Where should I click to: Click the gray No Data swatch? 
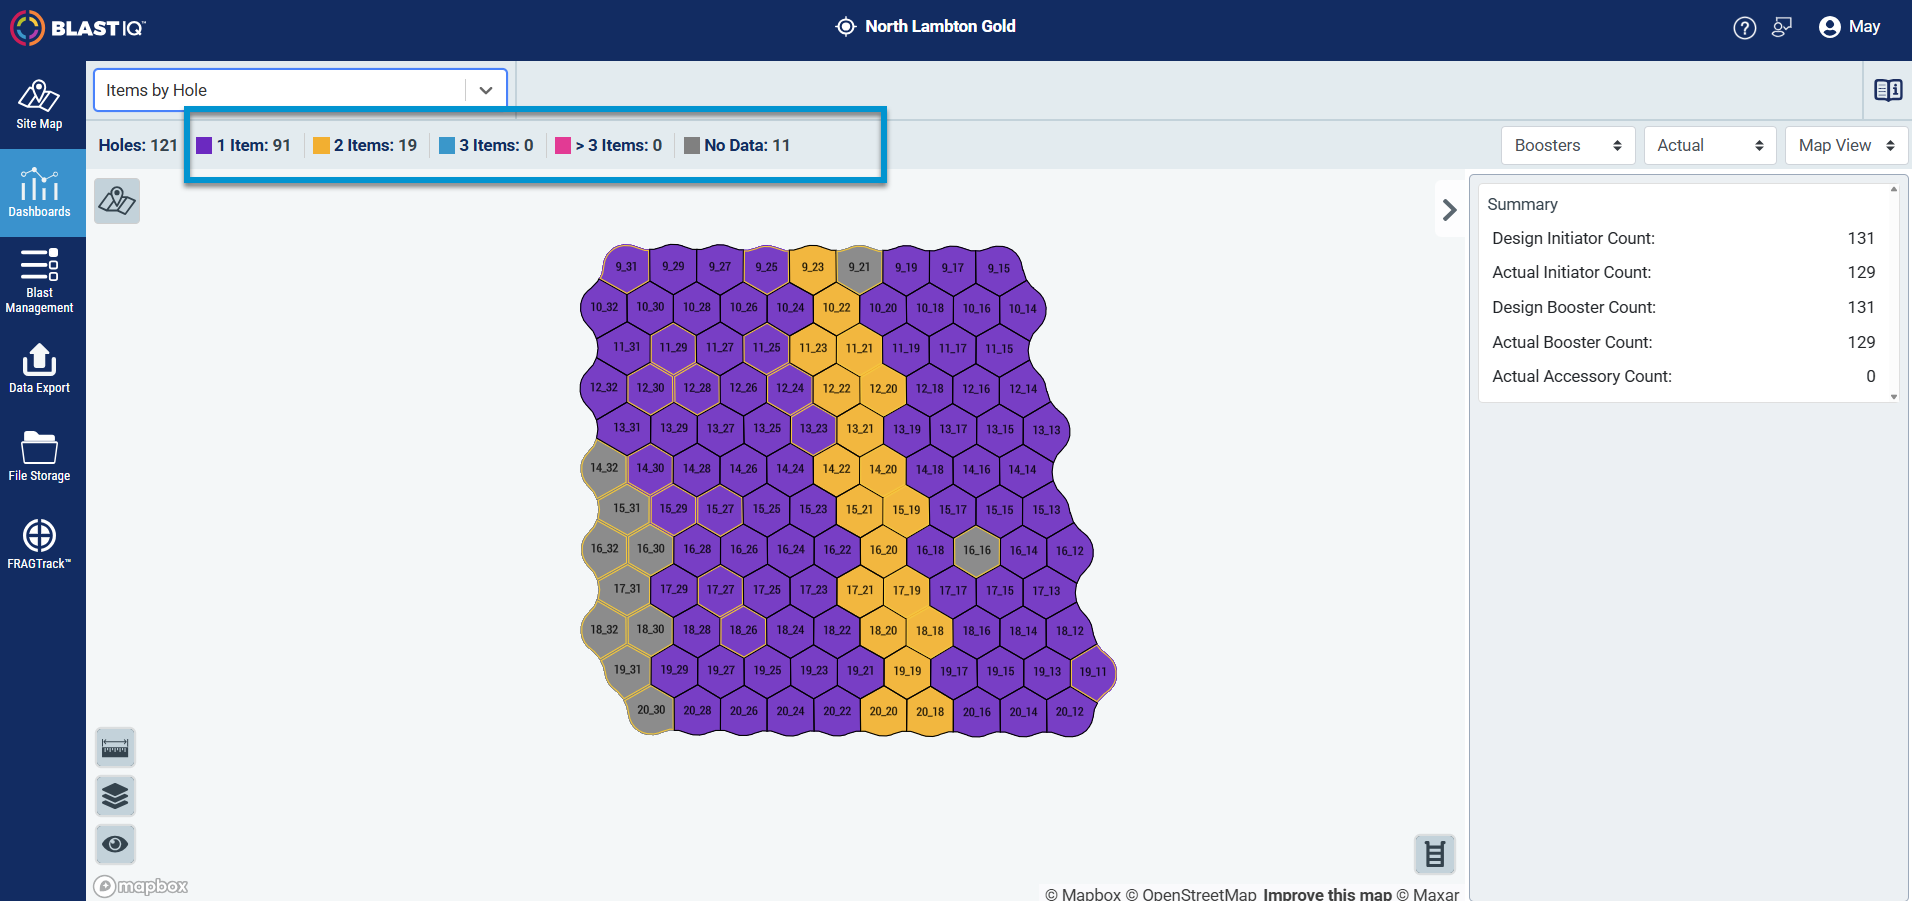[x=692, y=146]
